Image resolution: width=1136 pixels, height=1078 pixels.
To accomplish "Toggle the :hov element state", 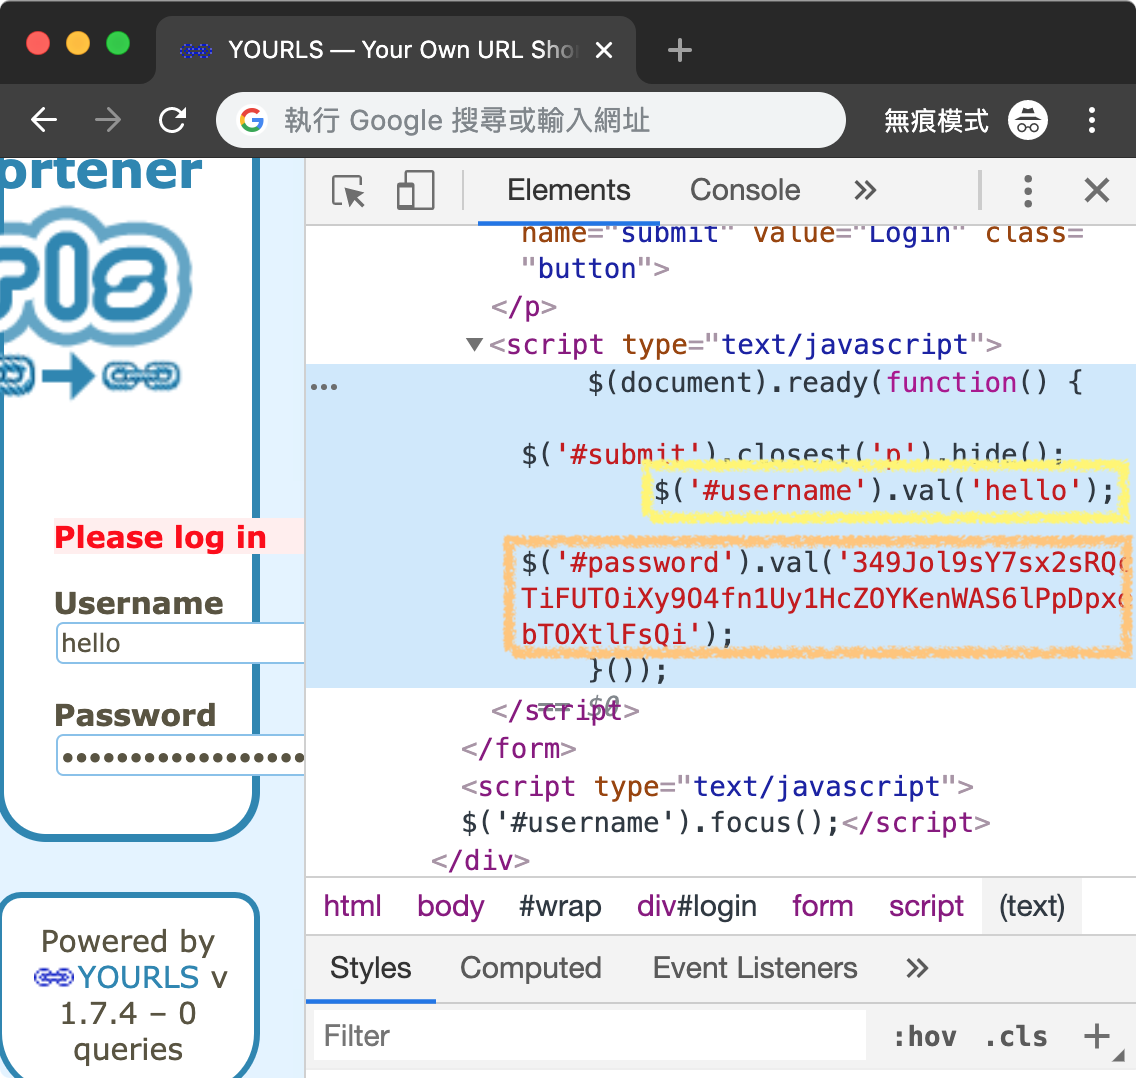I will pyautogui.click(x=925, y=1037).
